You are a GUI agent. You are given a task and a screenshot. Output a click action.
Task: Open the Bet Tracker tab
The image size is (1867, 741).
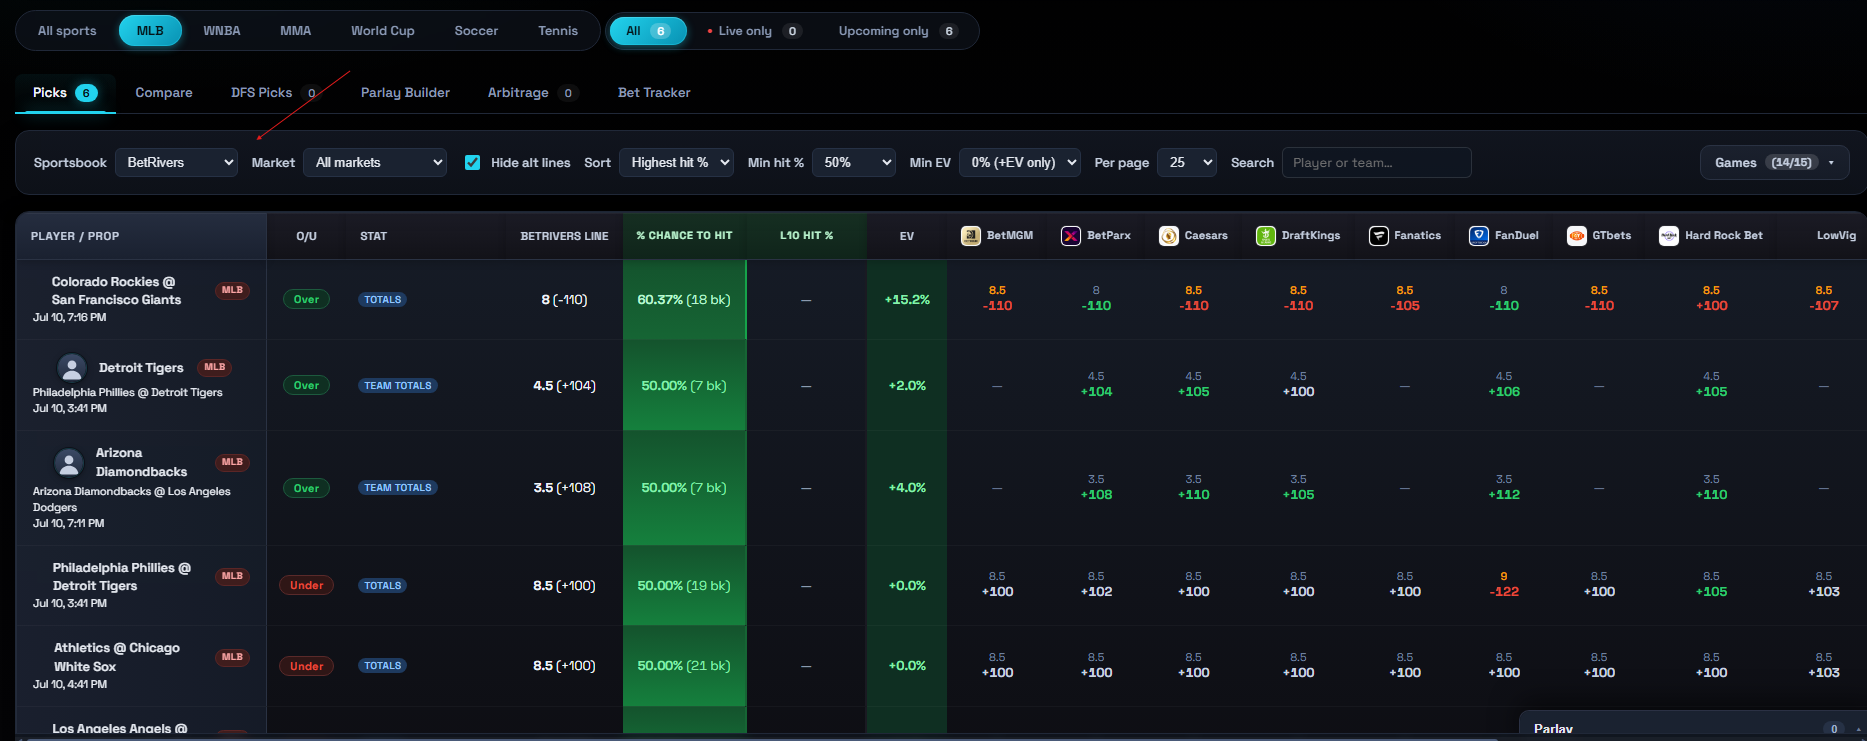654,93
